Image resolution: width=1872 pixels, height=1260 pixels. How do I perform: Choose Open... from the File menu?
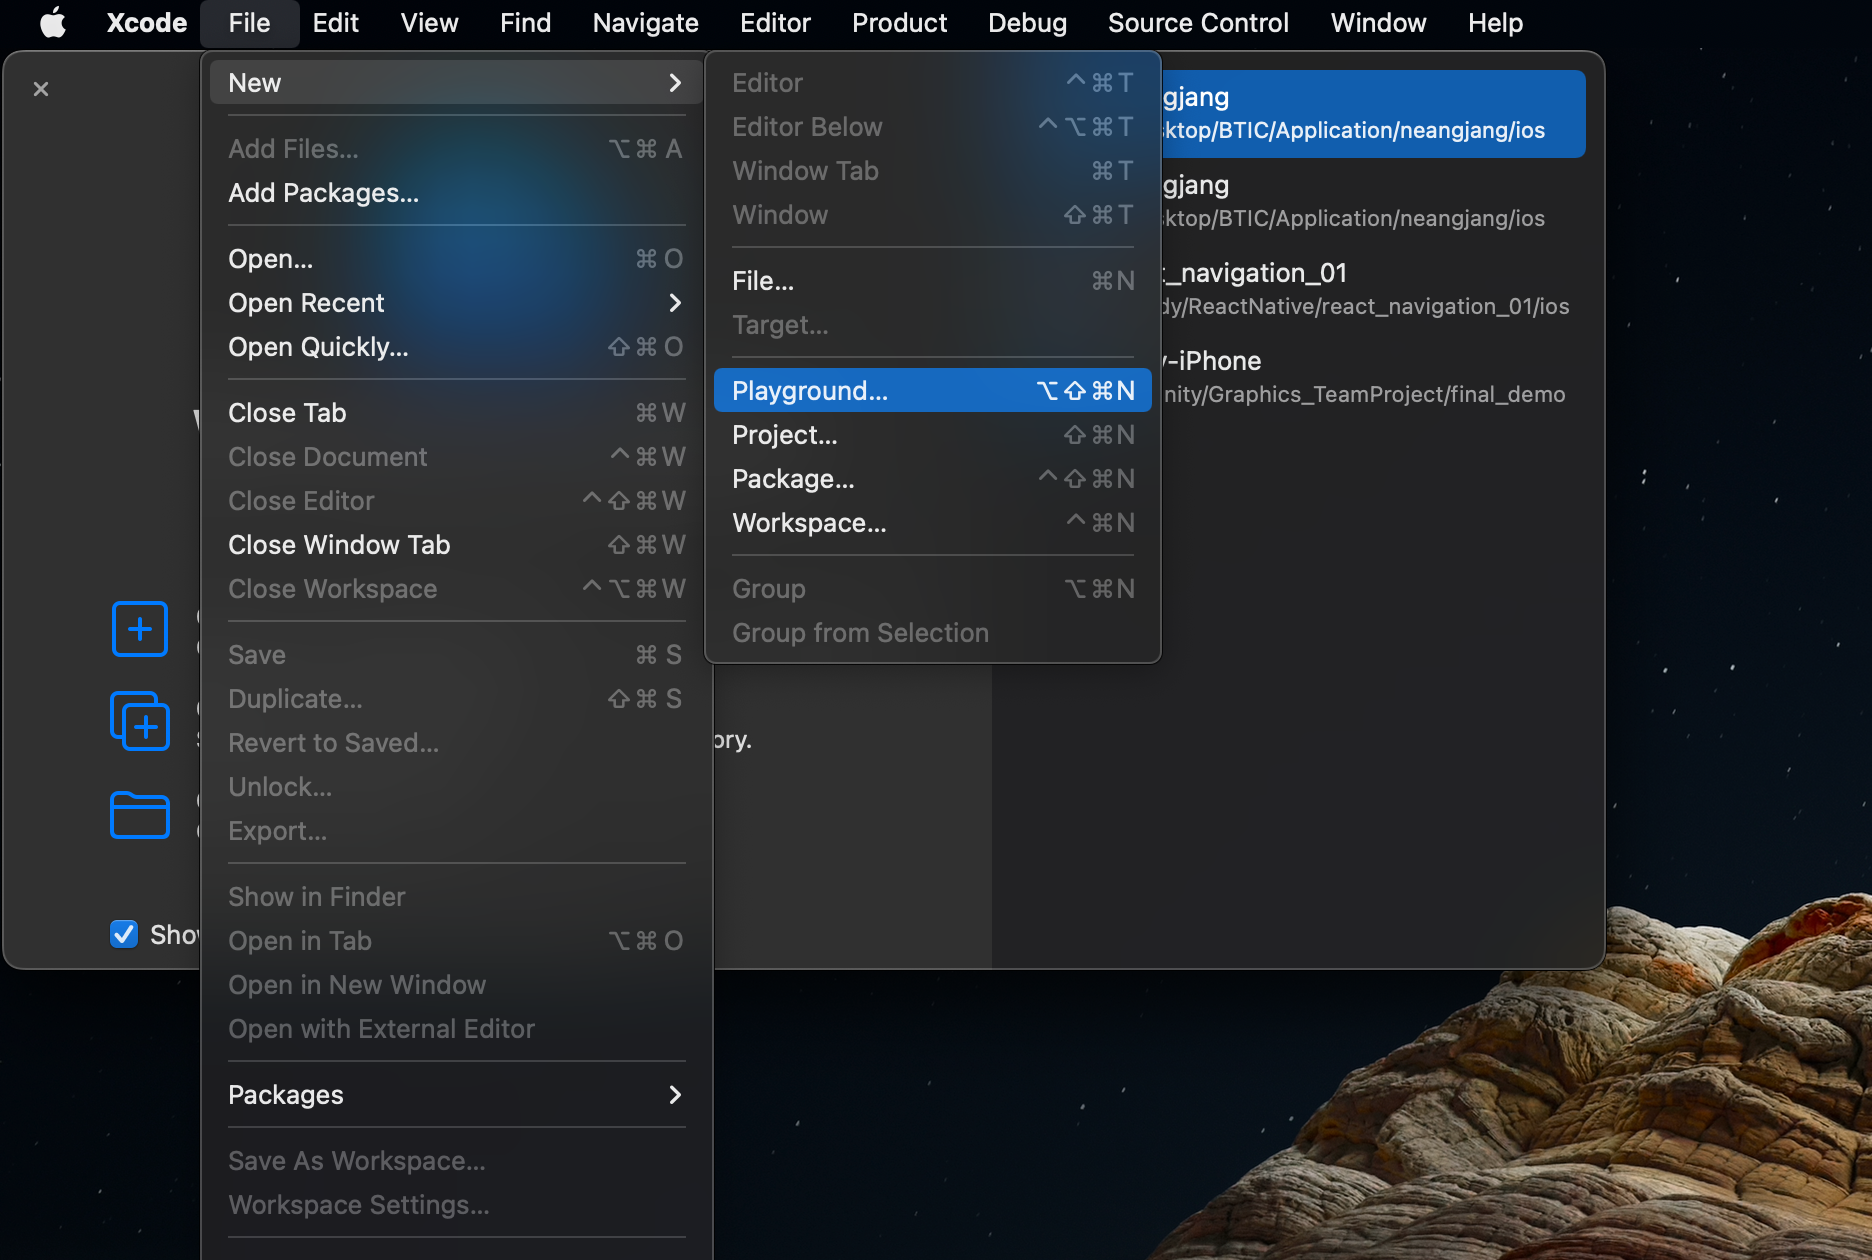[457, 259]
